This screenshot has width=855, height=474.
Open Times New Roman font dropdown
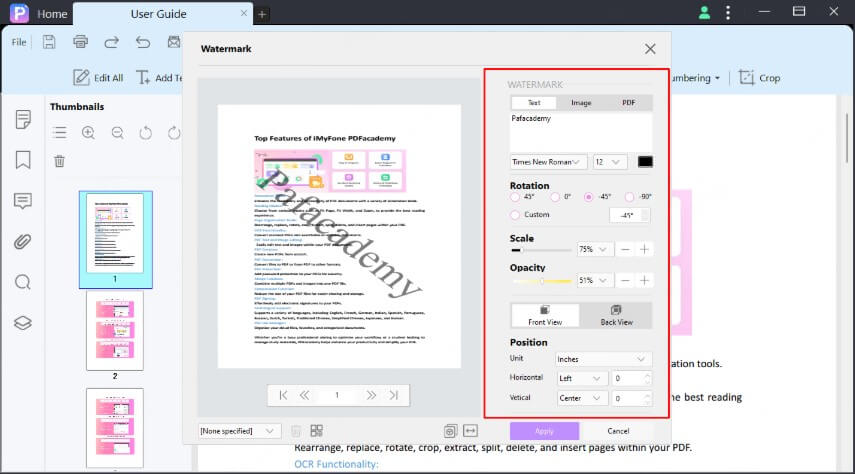(548, 162)
